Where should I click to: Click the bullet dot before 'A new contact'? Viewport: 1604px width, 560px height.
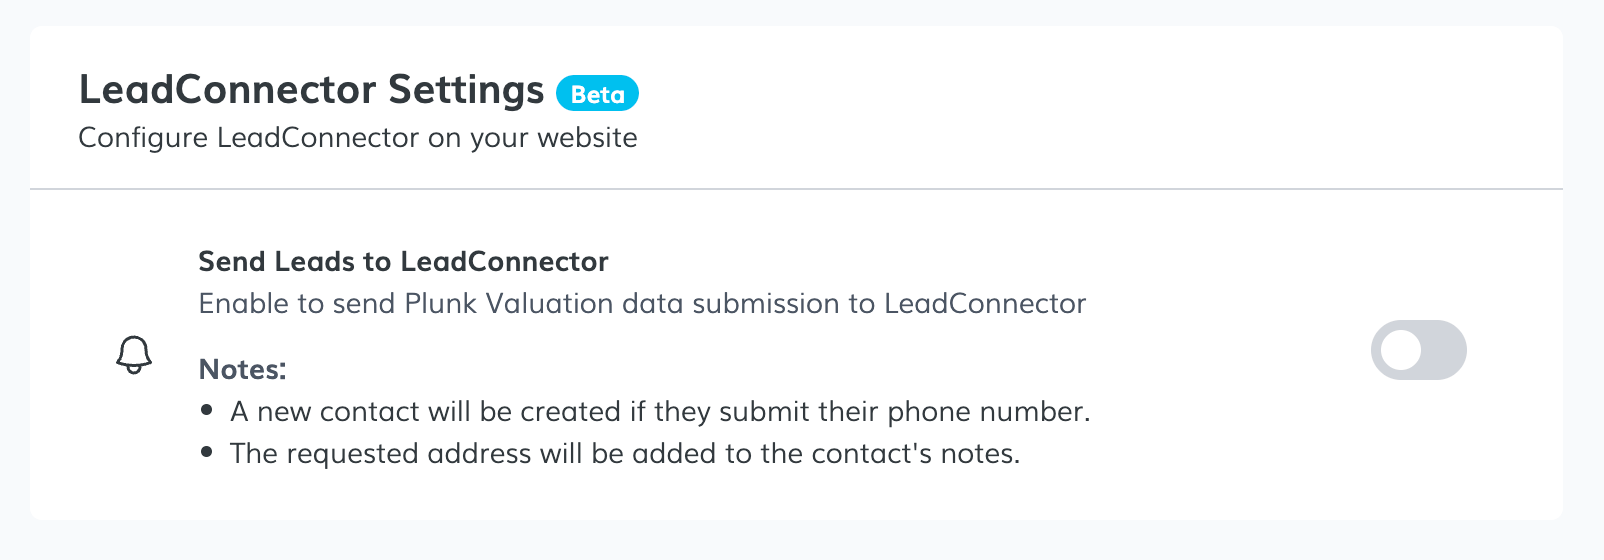[207, 410]
